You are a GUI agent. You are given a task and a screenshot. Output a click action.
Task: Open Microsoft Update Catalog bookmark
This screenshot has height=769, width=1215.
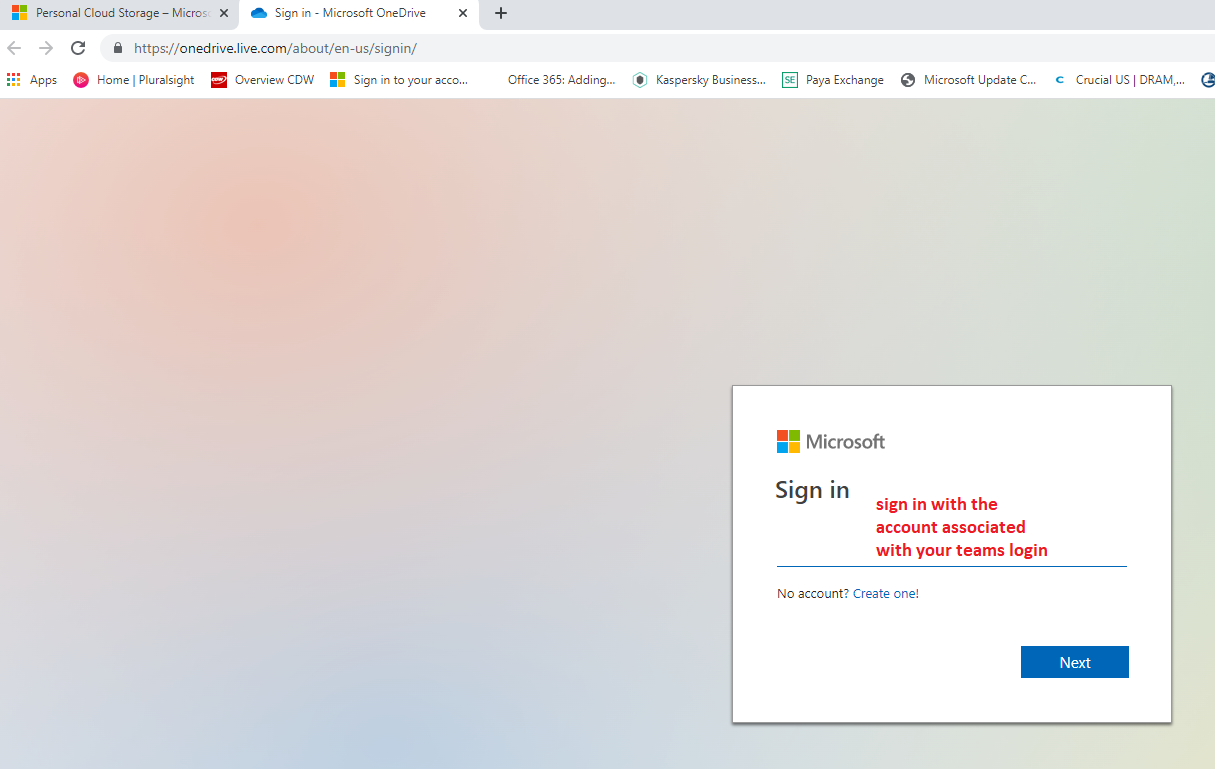pyautogui.click(x=969, y=80)
